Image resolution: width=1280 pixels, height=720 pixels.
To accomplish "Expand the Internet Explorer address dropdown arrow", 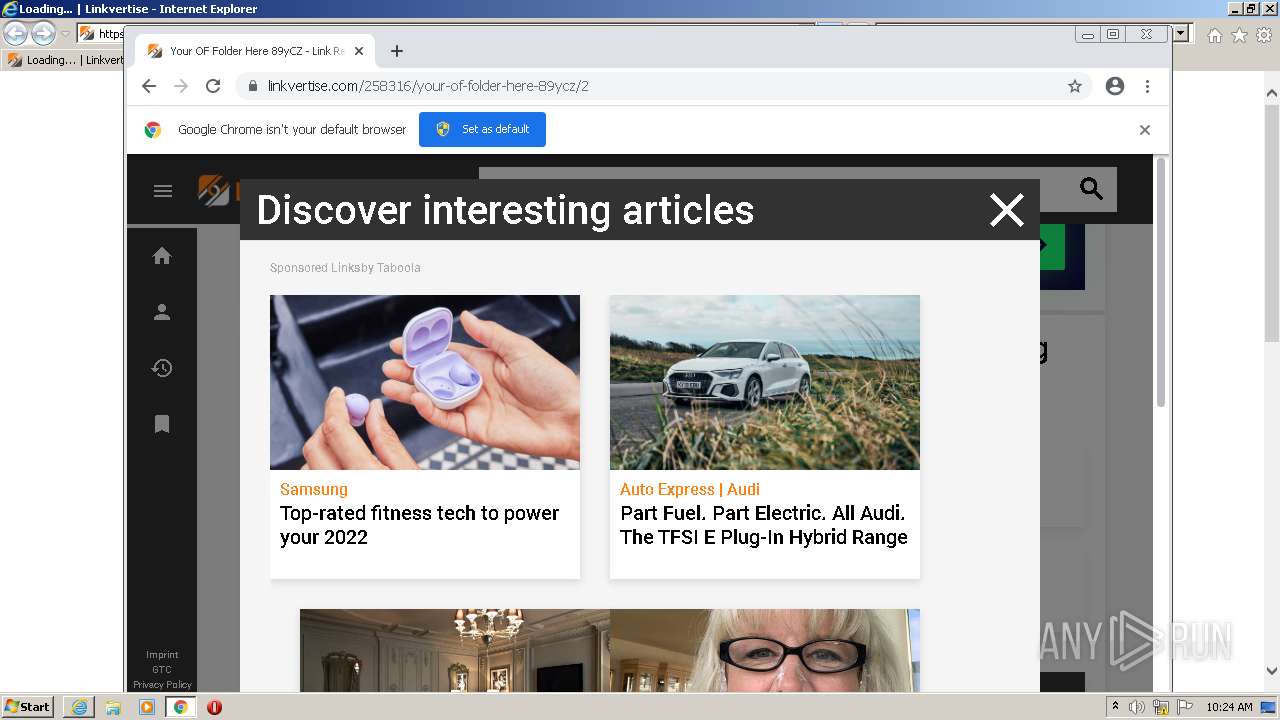I will pyautogui.click(x=1181, y=33).
